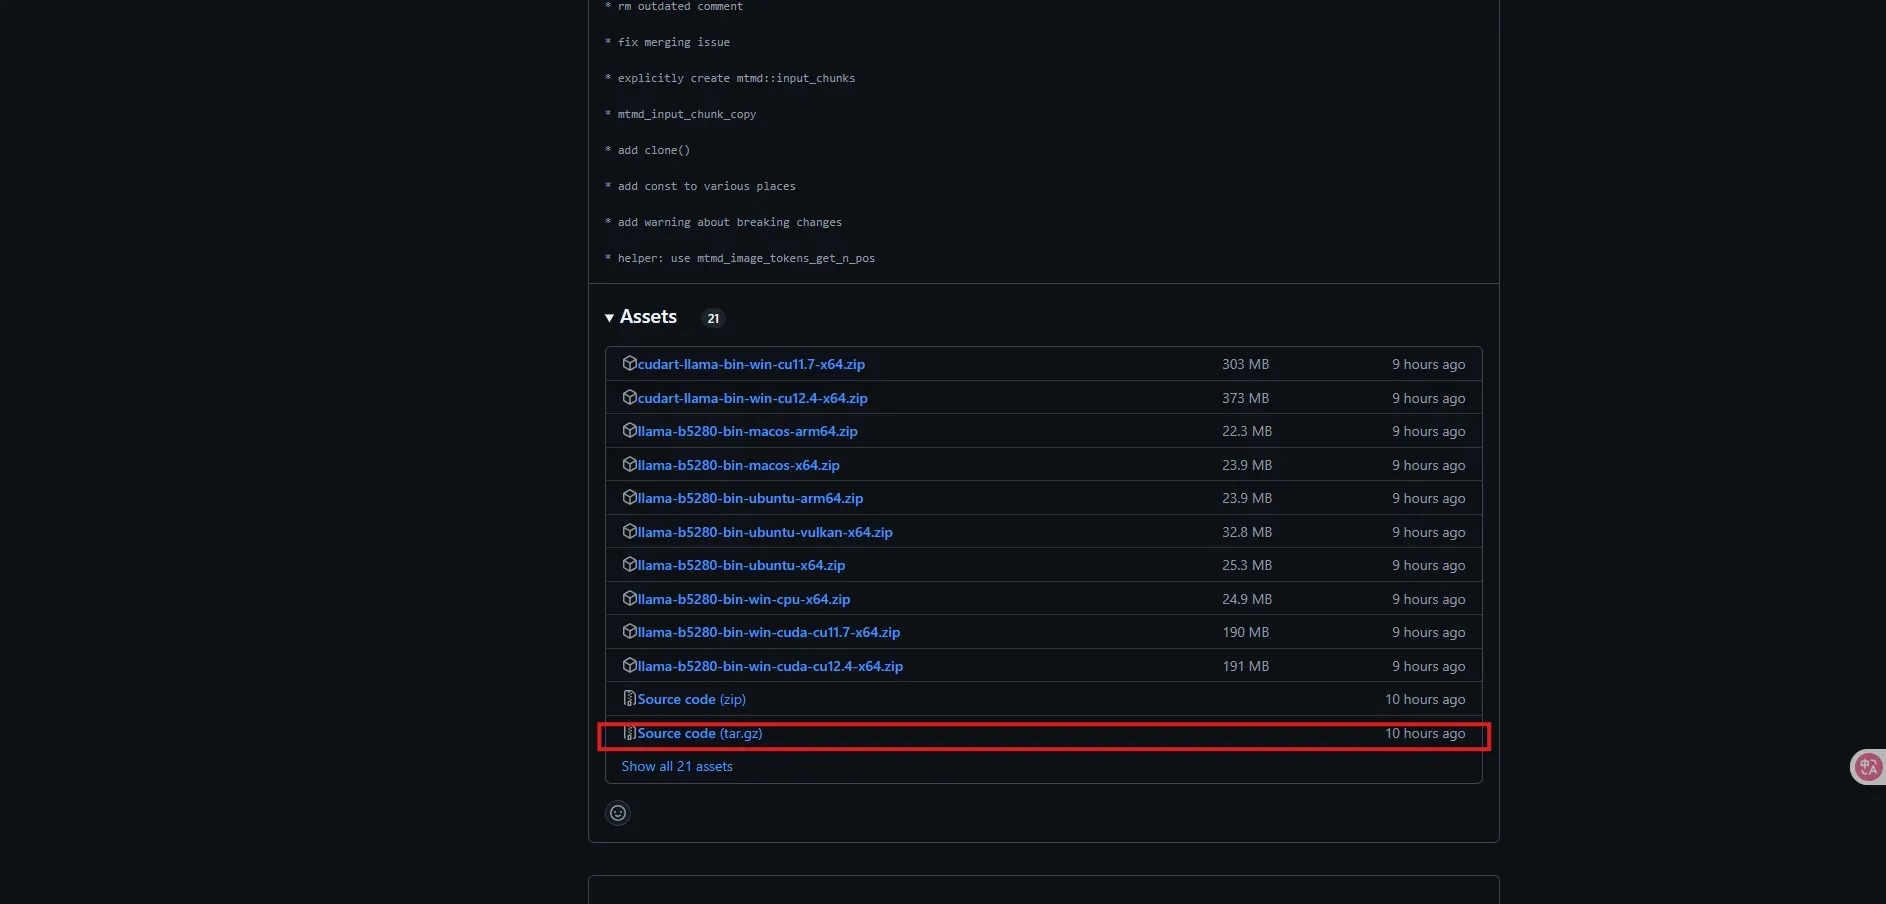Show all 21 assets
1886x904 pixels.
pos(677,766)
